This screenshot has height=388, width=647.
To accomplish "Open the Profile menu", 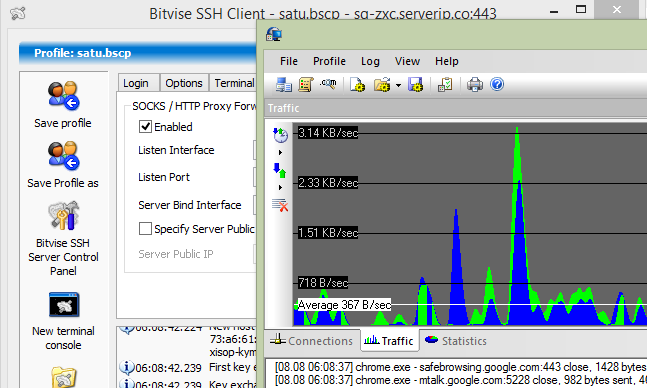I will click(329, 61).
